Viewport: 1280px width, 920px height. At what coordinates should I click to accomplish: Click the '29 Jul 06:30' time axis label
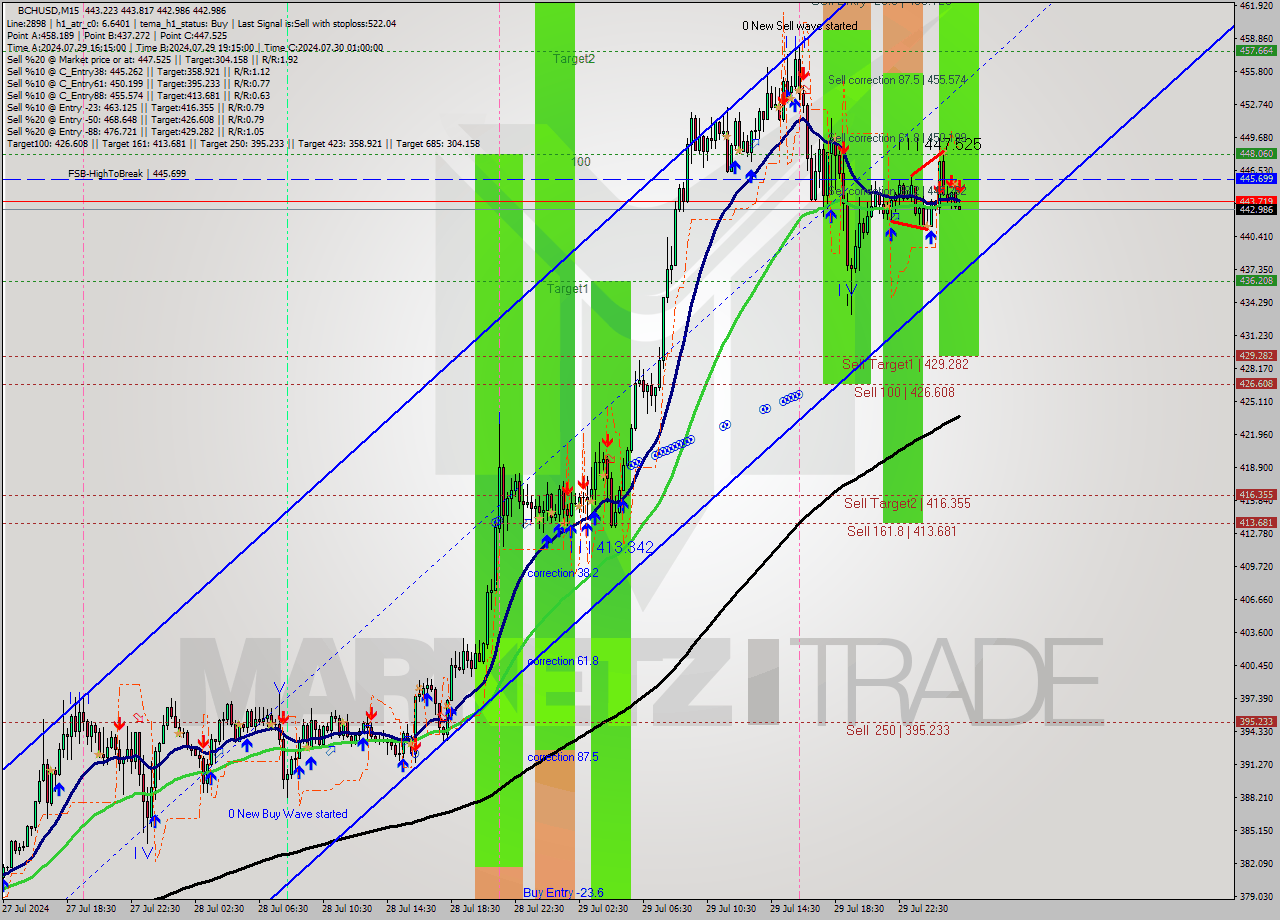pyautogui.click(x=667, y=909)
